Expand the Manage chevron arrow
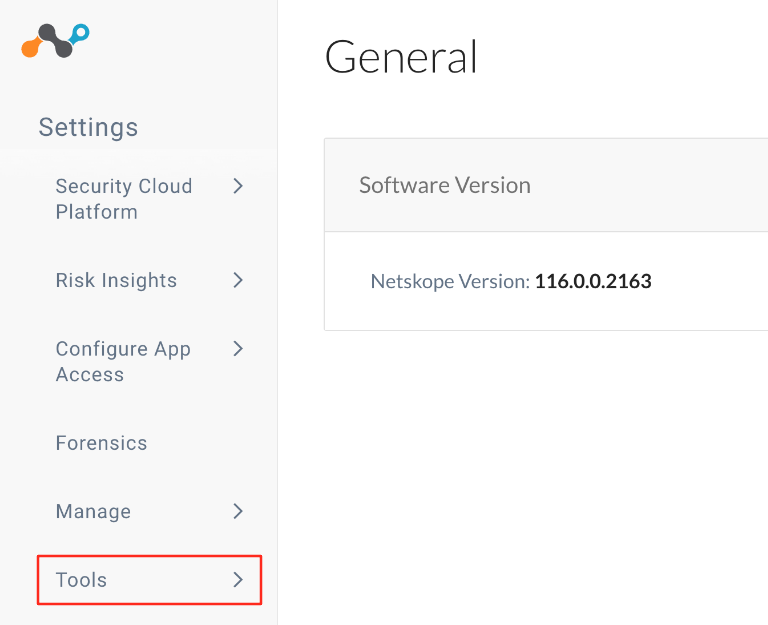The image size is (768, 625). pyautogui.click(x=238, y=511)
